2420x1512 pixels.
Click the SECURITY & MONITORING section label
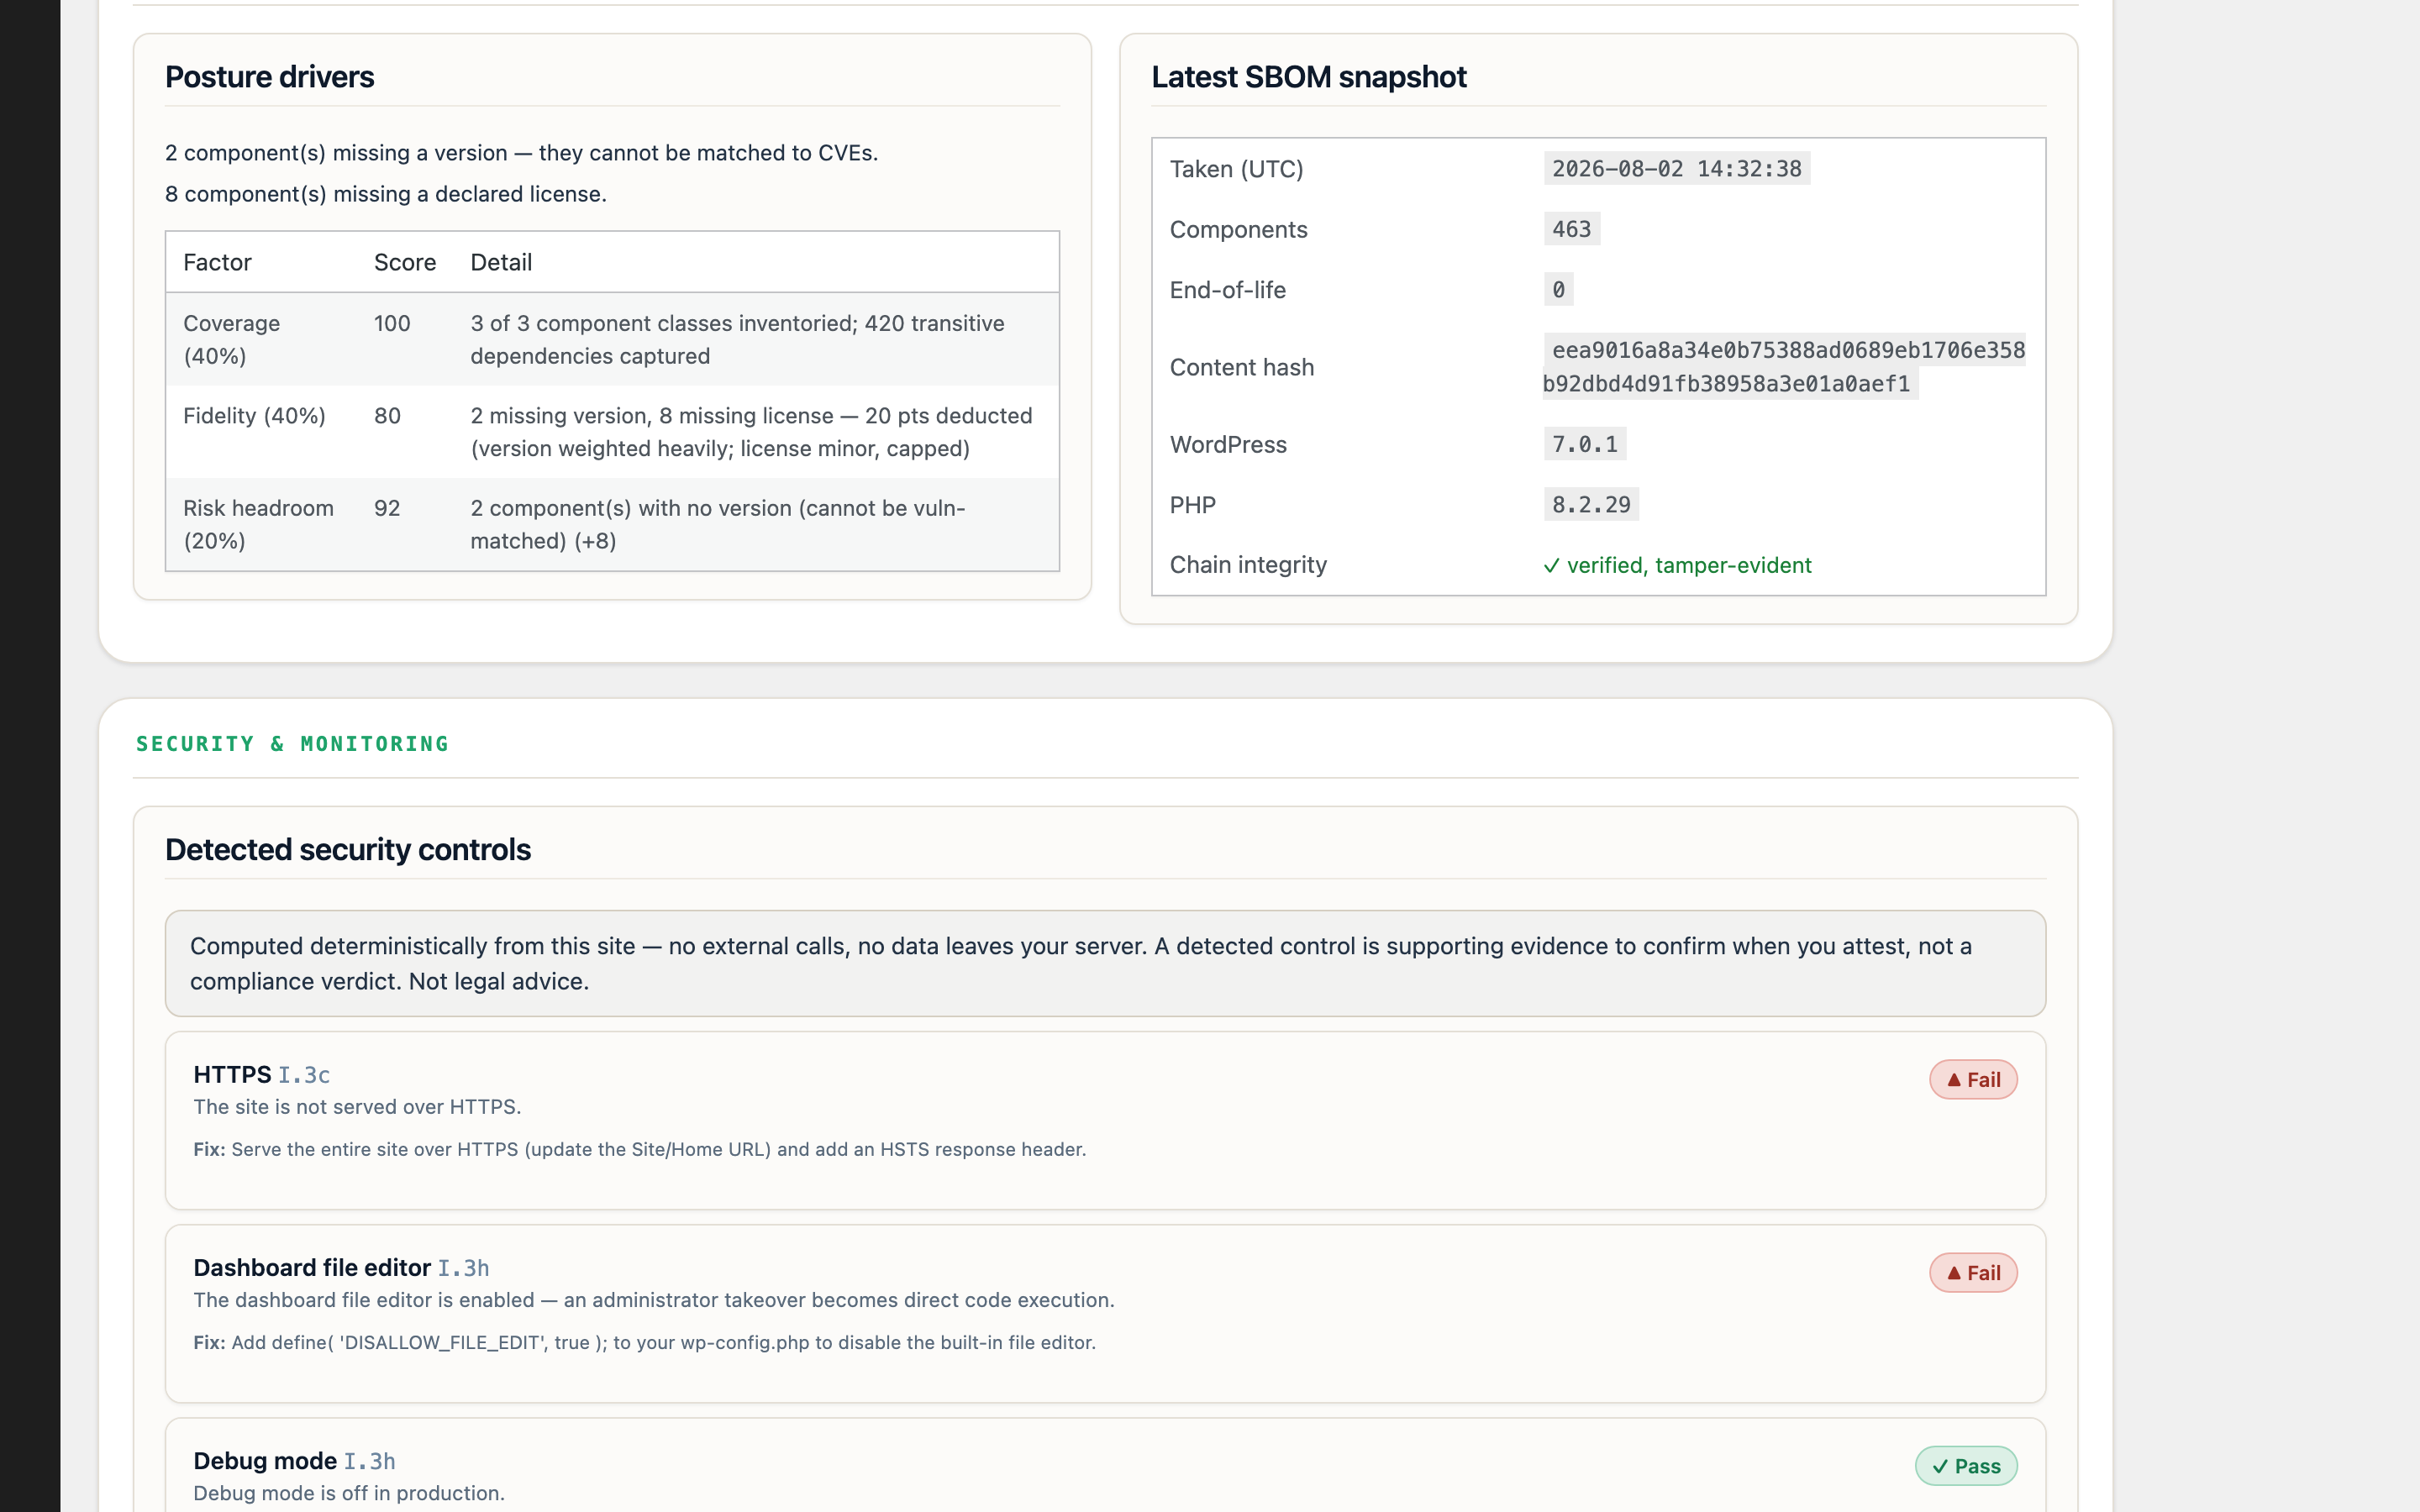tap(292, 744)
